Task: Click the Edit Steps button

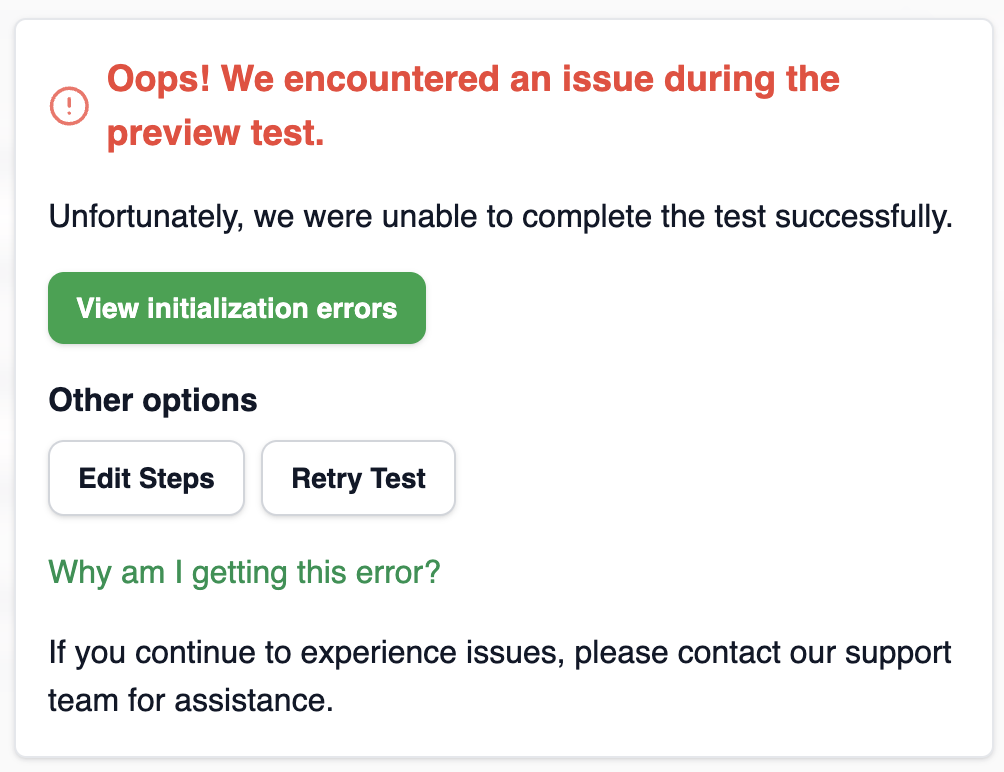Action: pos(146,478)
